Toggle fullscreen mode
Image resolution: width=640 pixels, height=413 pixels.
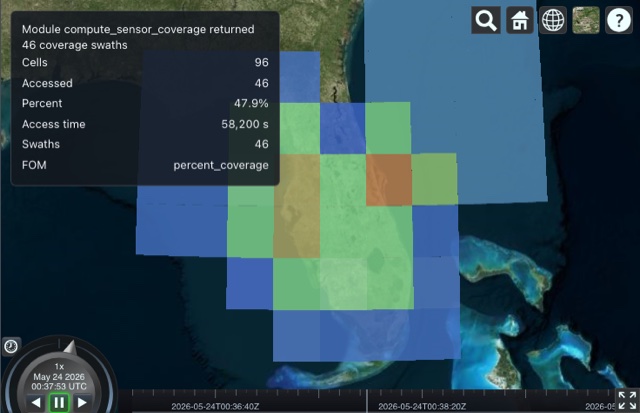tap(627, 400)
